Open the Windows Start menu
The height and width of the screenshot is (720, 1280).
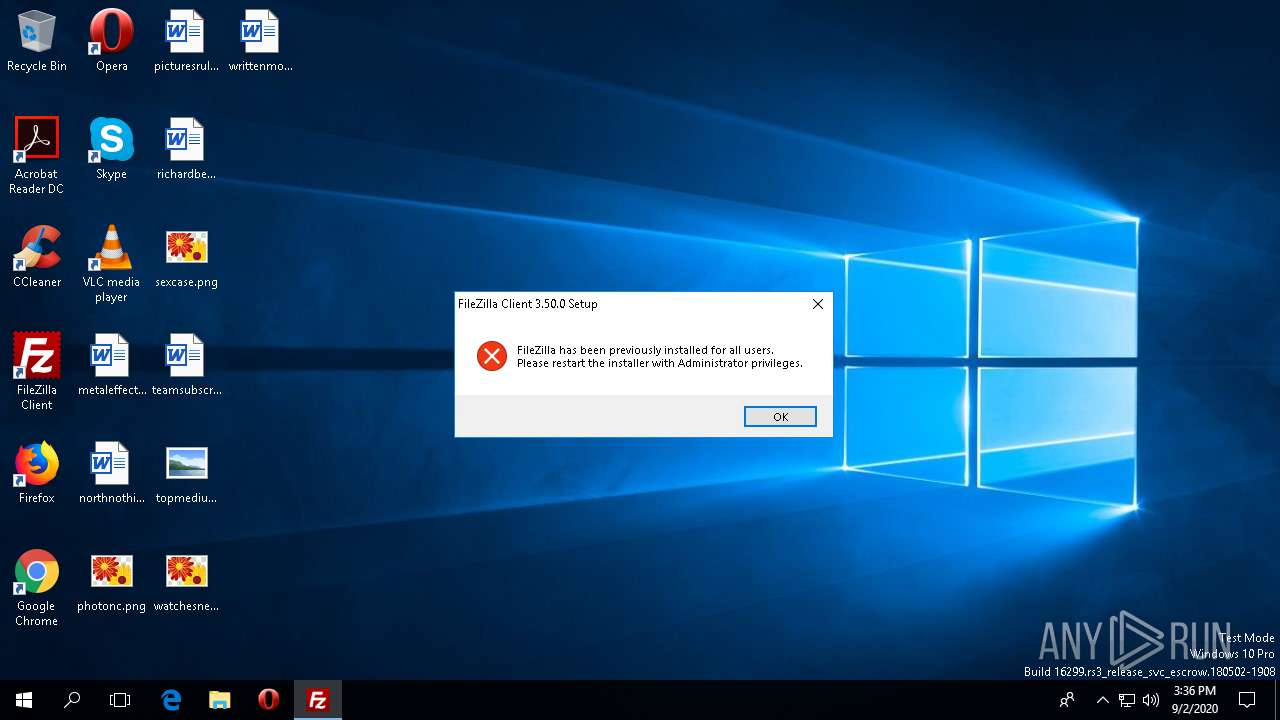point(24,700)
